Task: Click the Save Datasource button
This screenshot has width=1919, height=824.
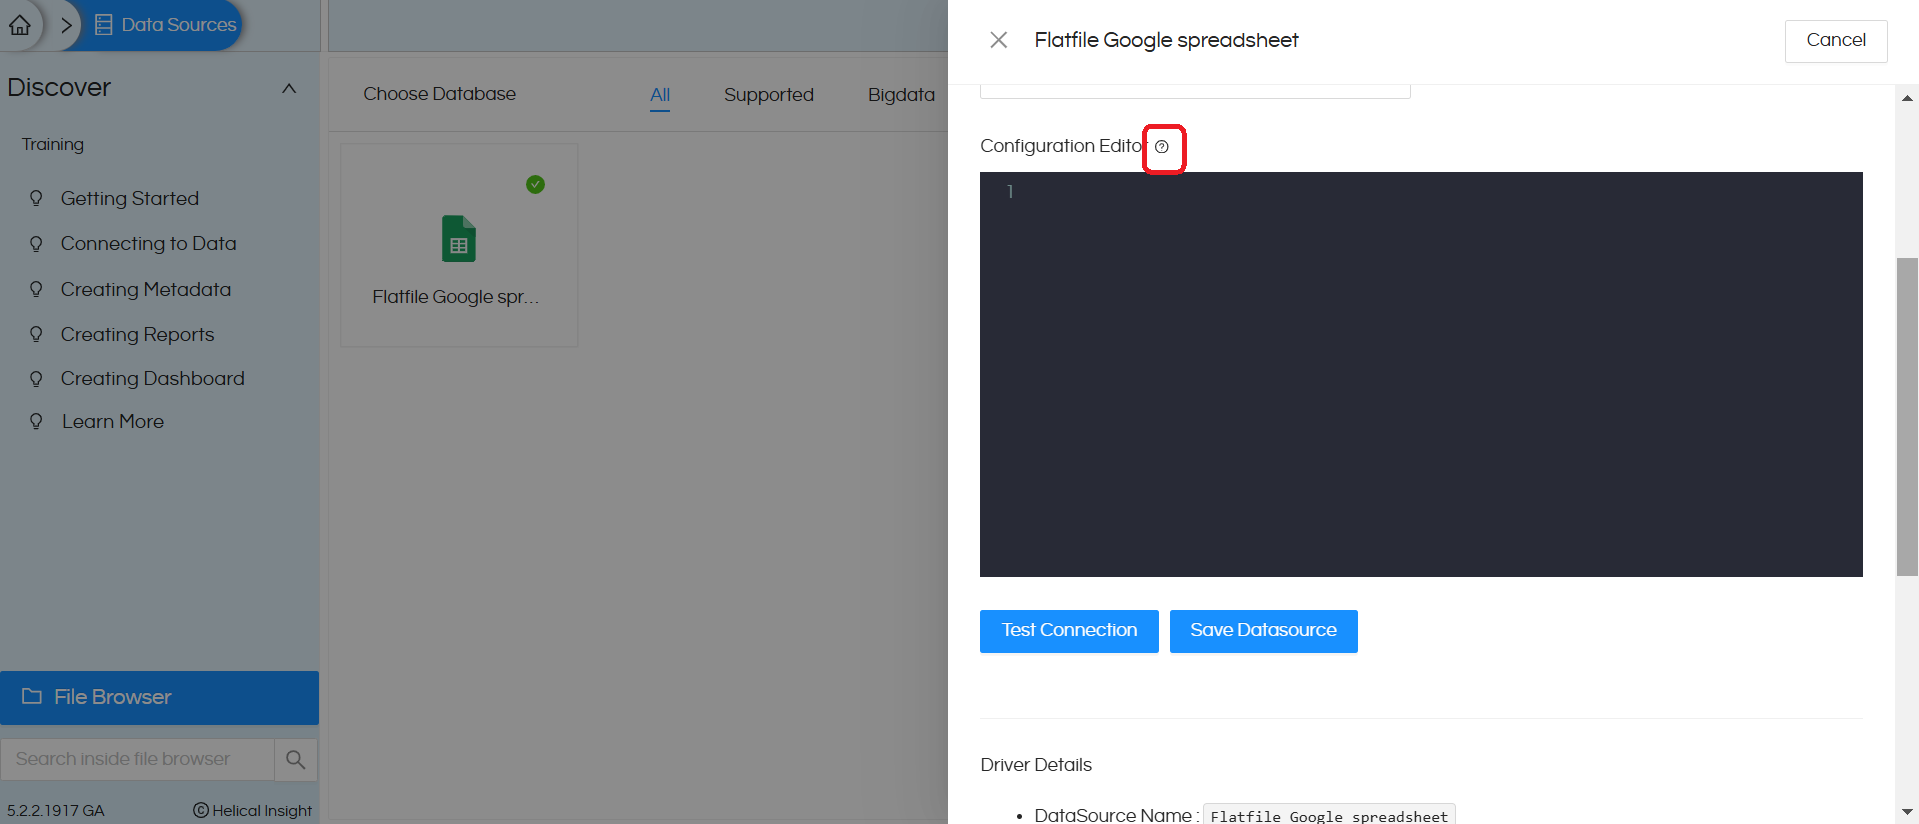Action: coord(1263,631)
